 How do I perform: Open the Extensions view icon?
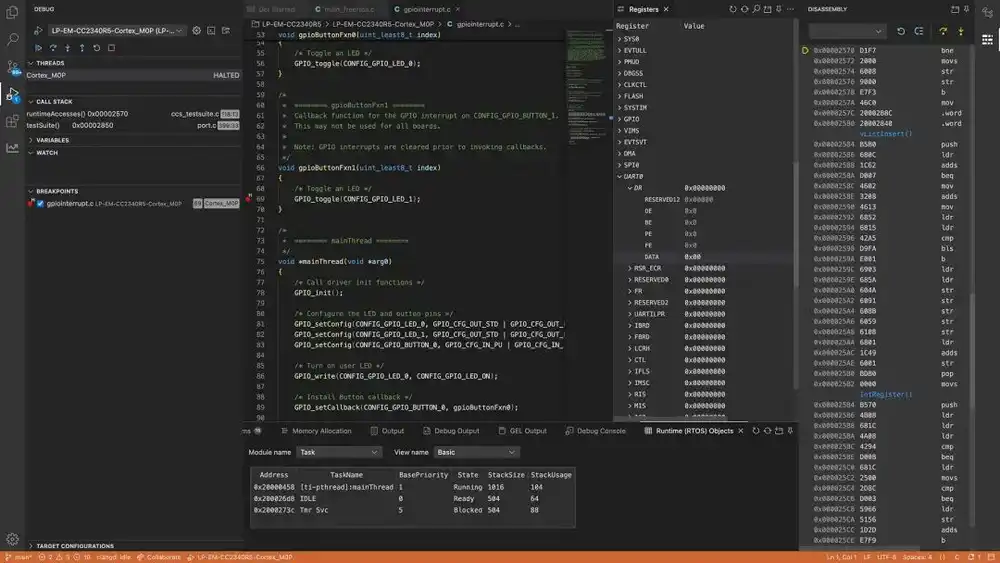(x=12, y=121)
